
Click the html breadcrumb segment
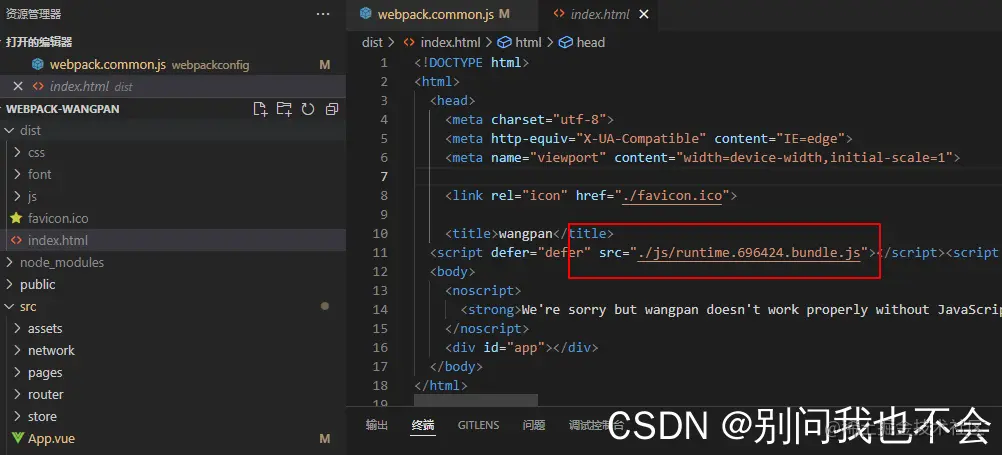click(528, 42)
